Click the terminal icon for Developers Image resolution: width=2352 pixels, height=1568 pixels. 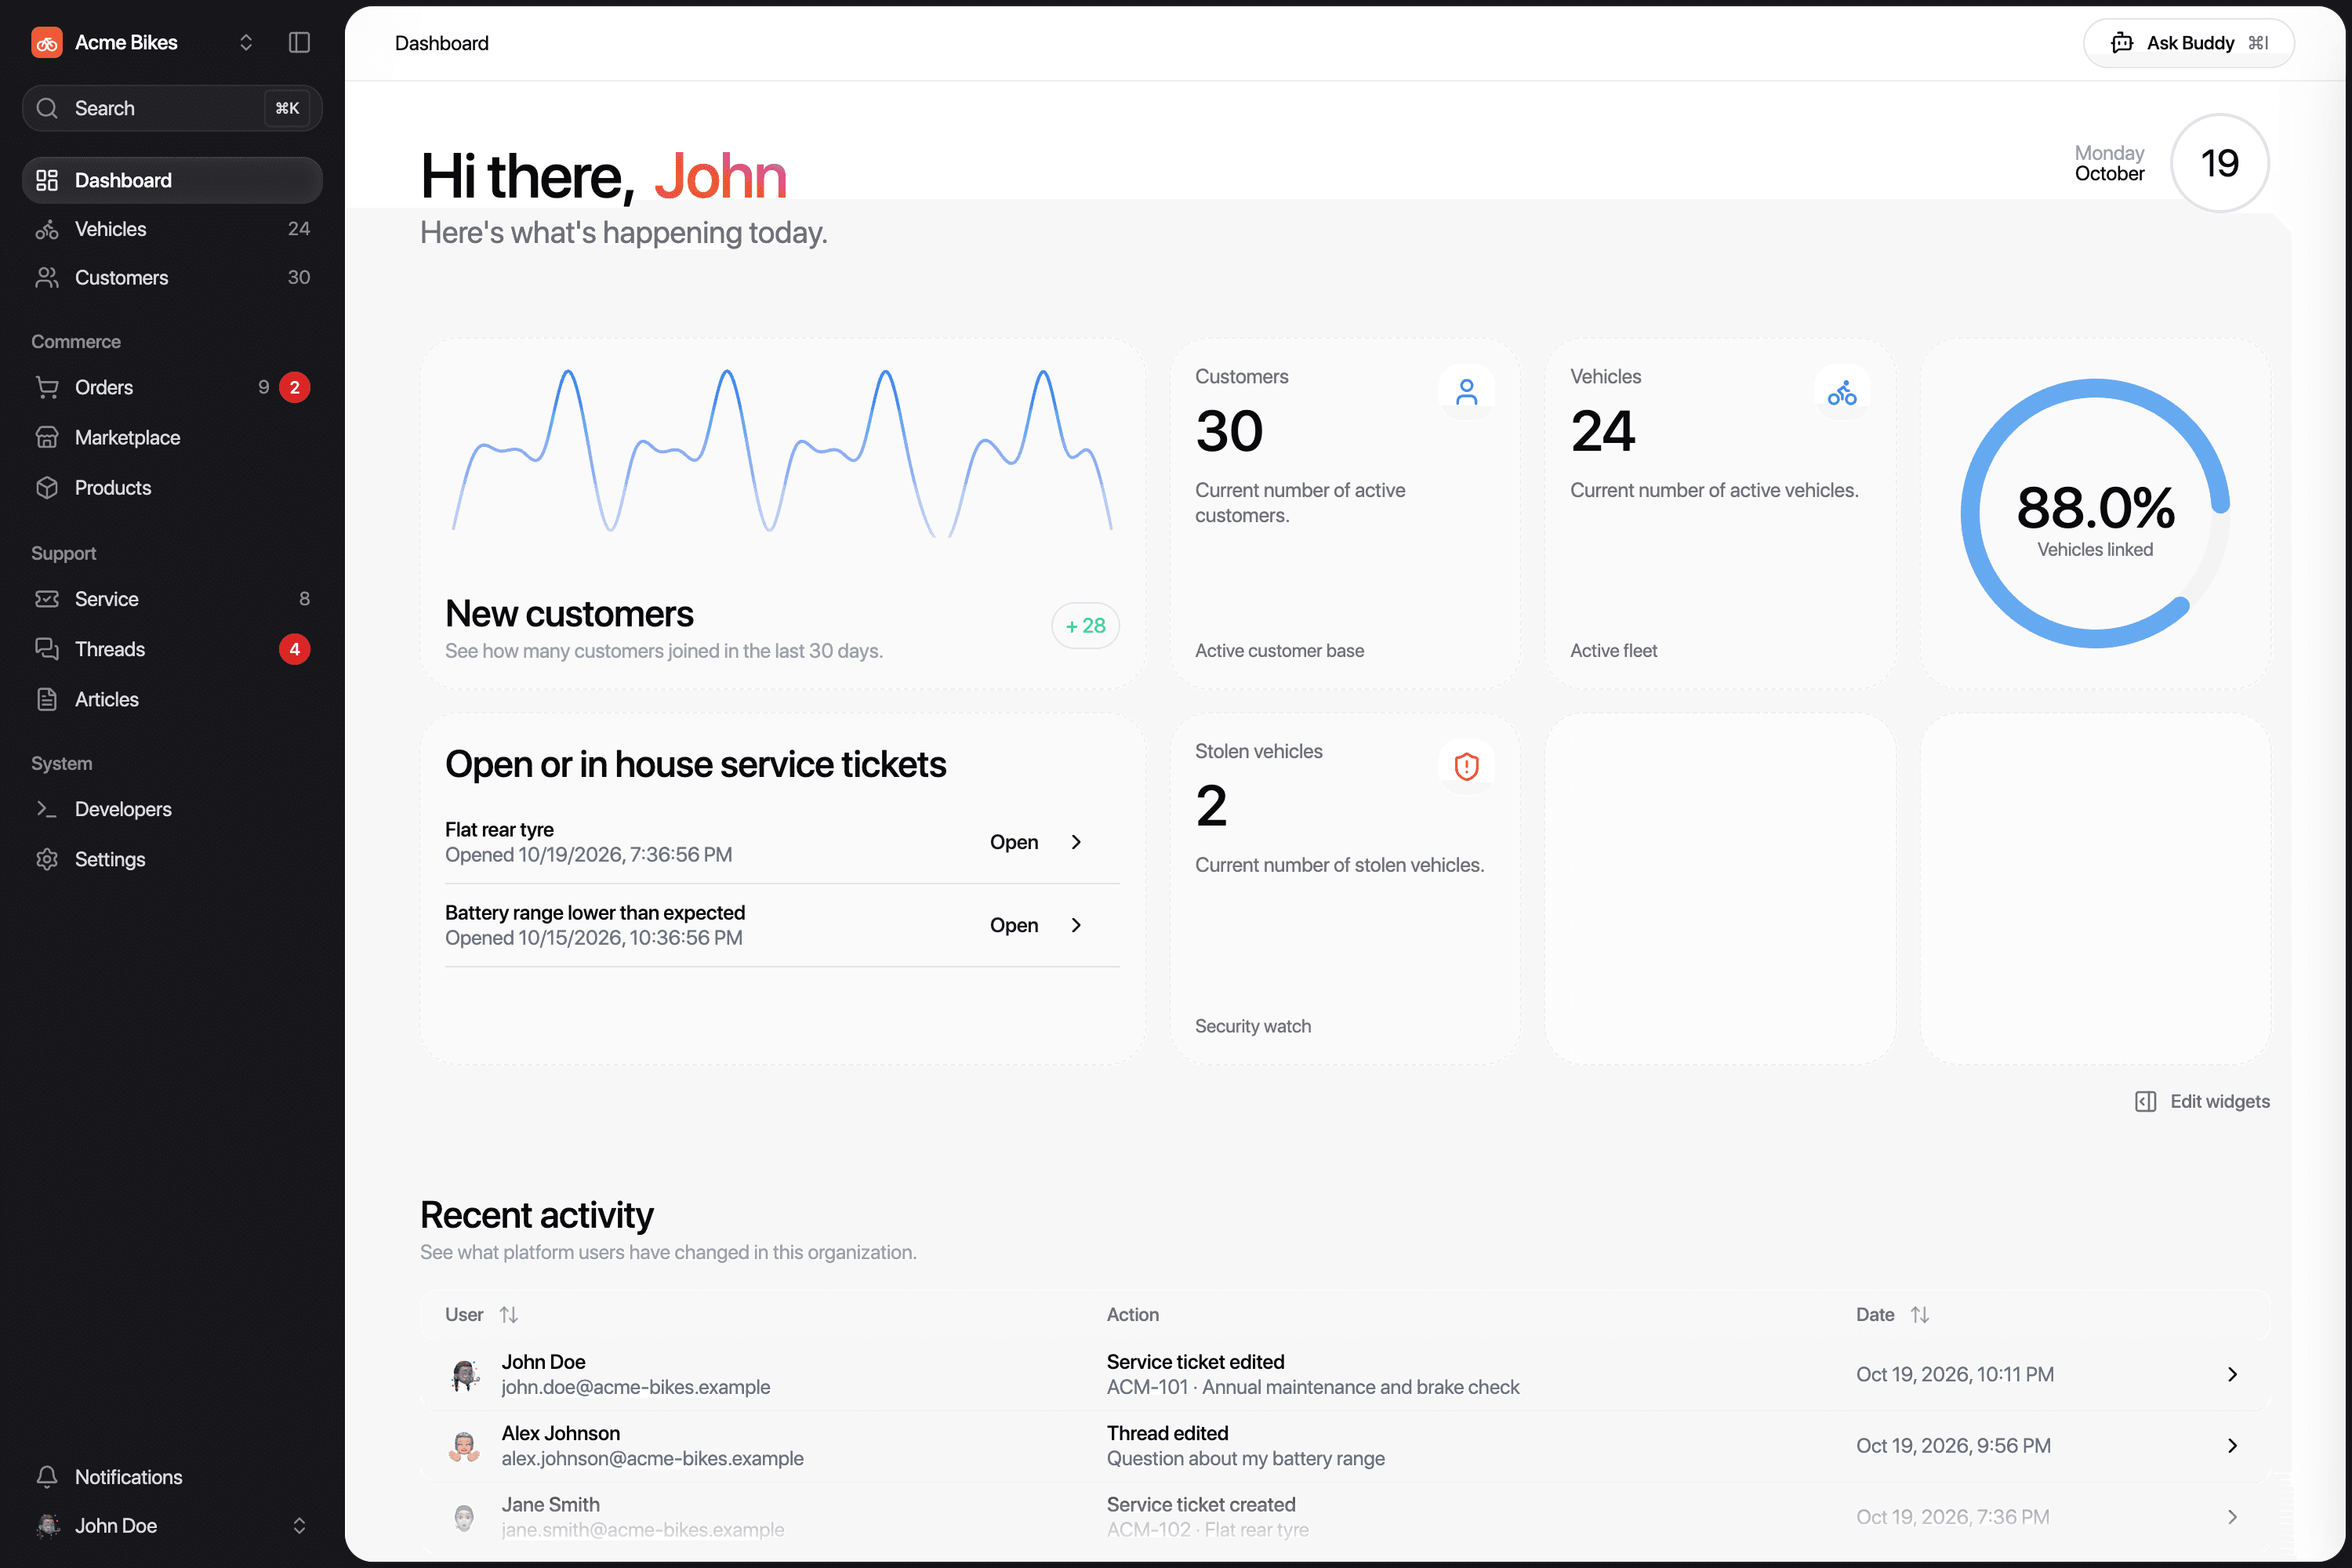[x=47, y=809]
